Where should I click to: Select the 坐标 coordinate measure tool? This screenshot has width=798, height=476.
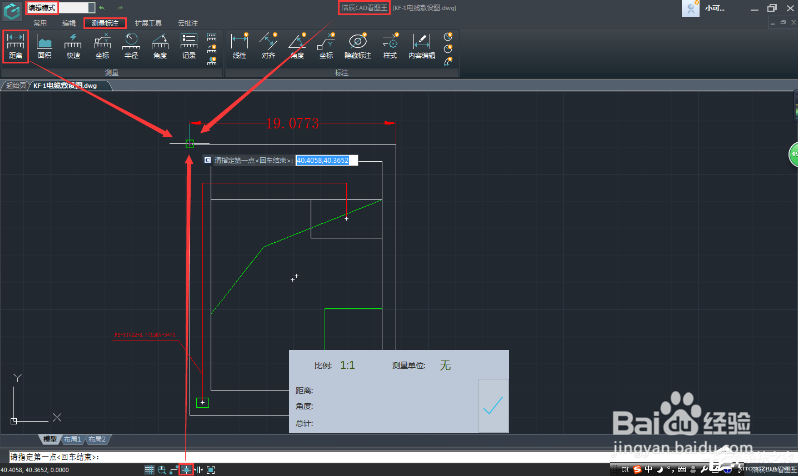coord(102,45)
